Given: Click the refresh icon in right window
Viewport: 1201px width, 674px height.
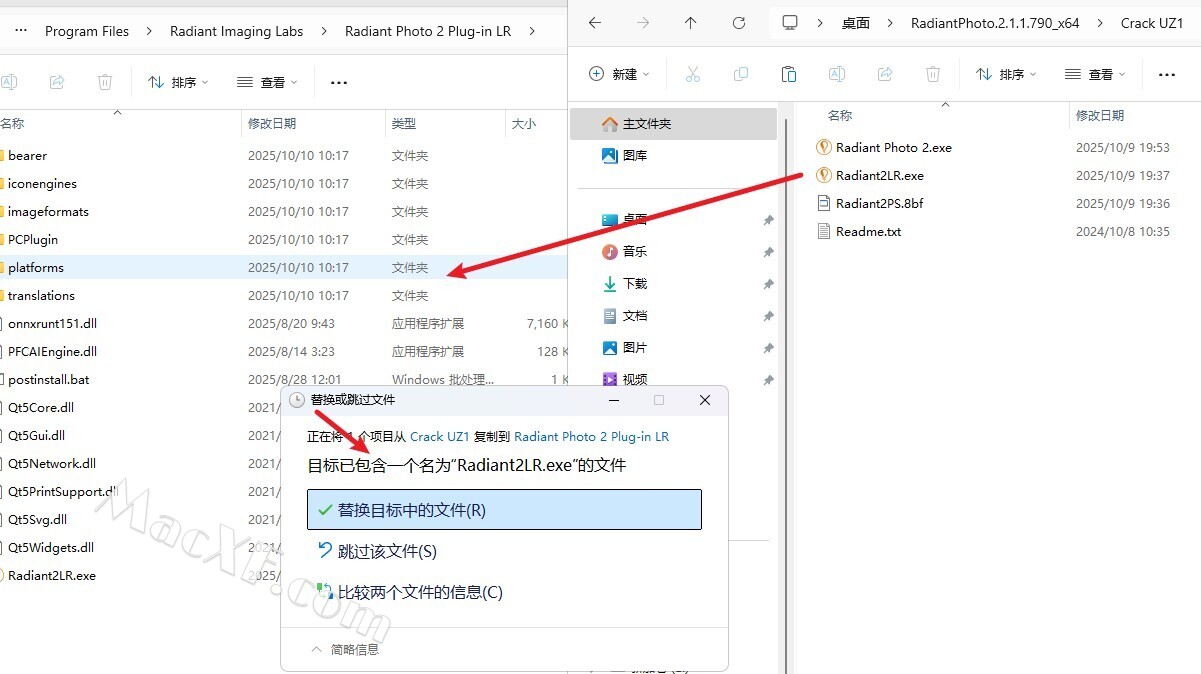Looking at the screenshot, I should click(739, 23).
